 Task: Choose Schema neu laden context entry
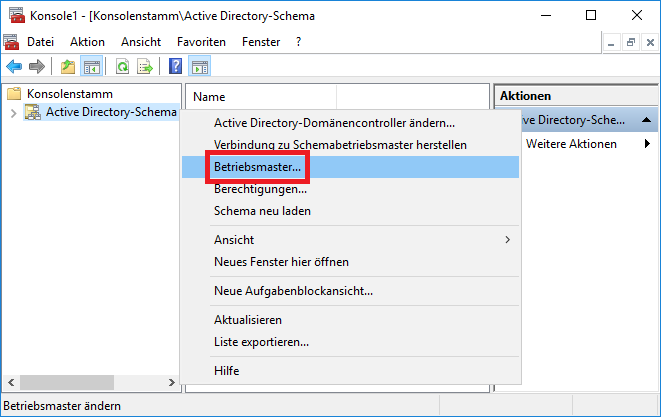click(x=262, y=211)
